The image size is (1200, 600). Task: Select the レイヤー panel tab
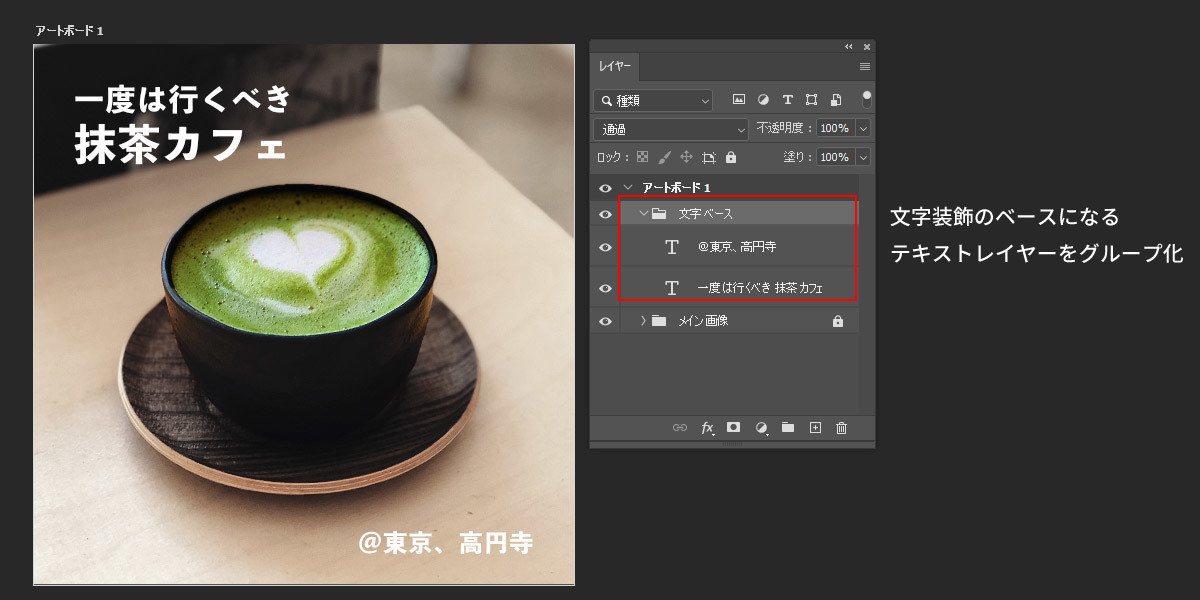pos(615,66)
